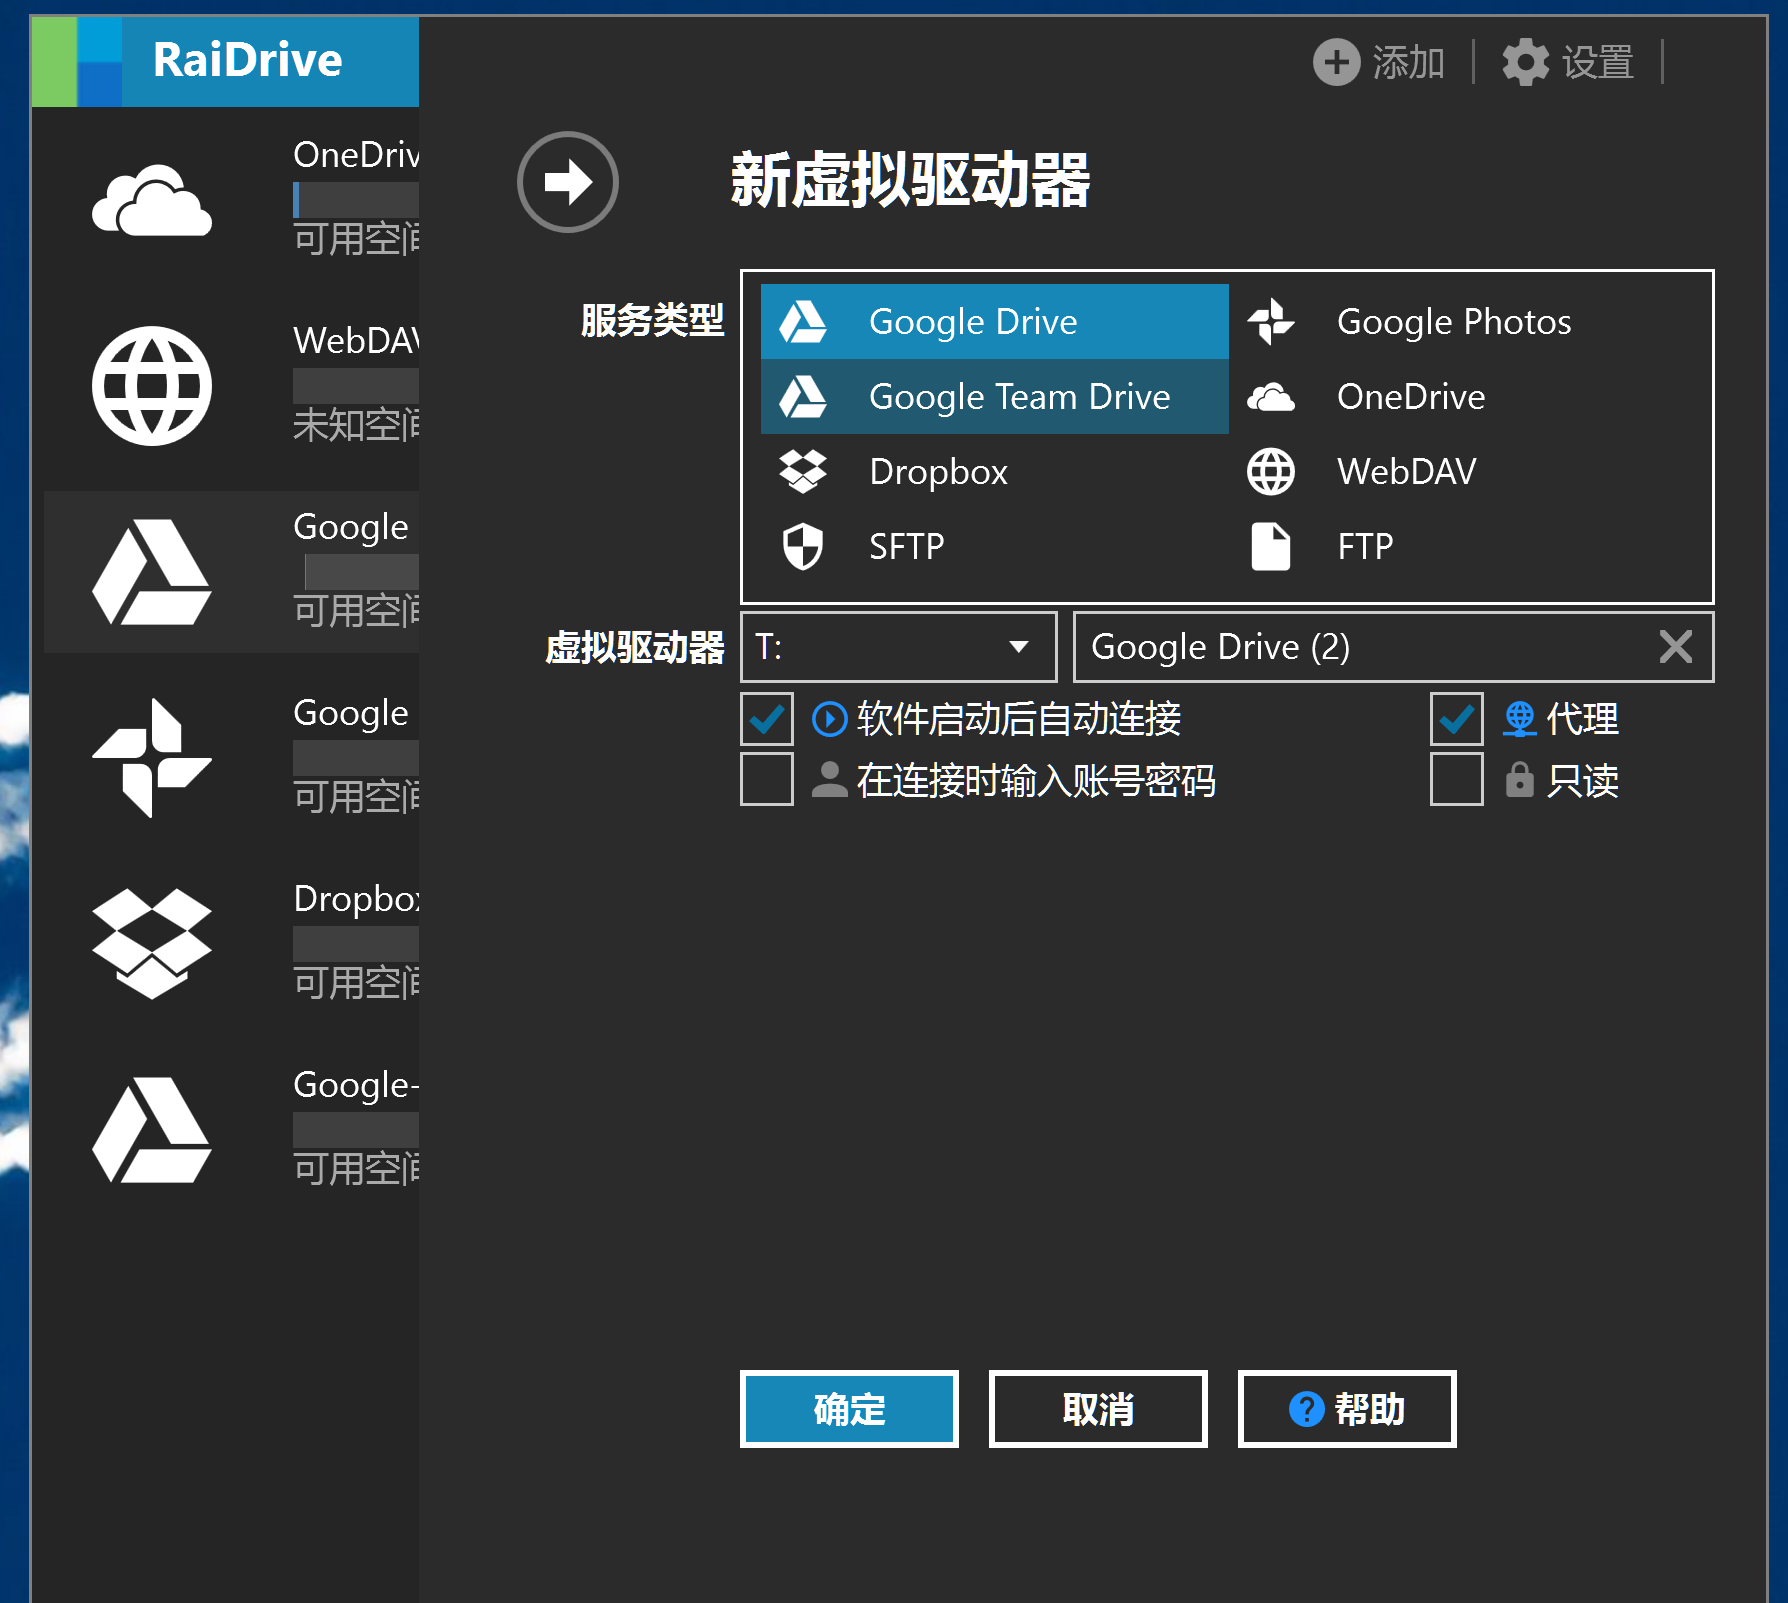Screen dimensions: 1788x1603
Task: Enable the read-only checkbox
Action: [x=1456, y=780]
